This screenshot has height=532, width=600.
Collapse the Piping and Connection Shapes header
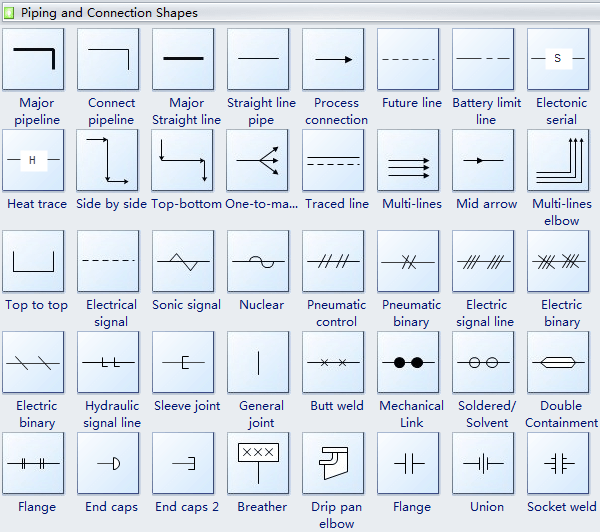click(300, 12)
